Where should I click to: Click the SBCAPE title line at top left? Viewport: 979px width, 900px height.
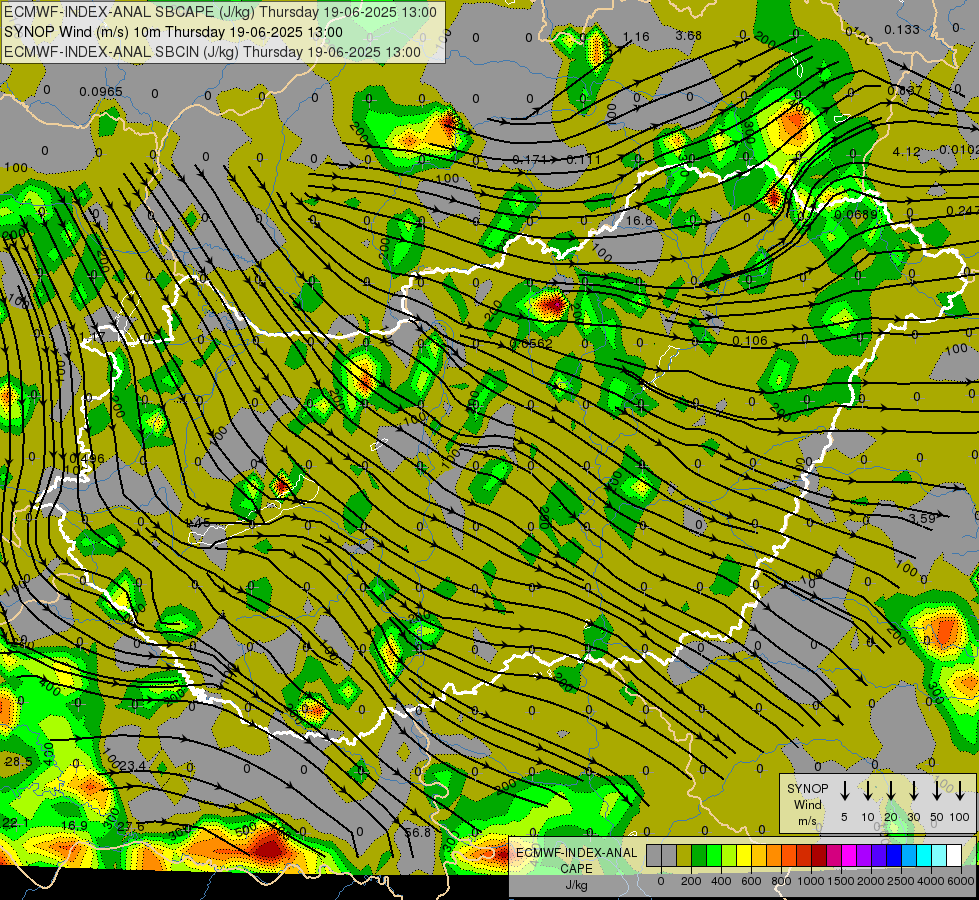coord(220,12)
